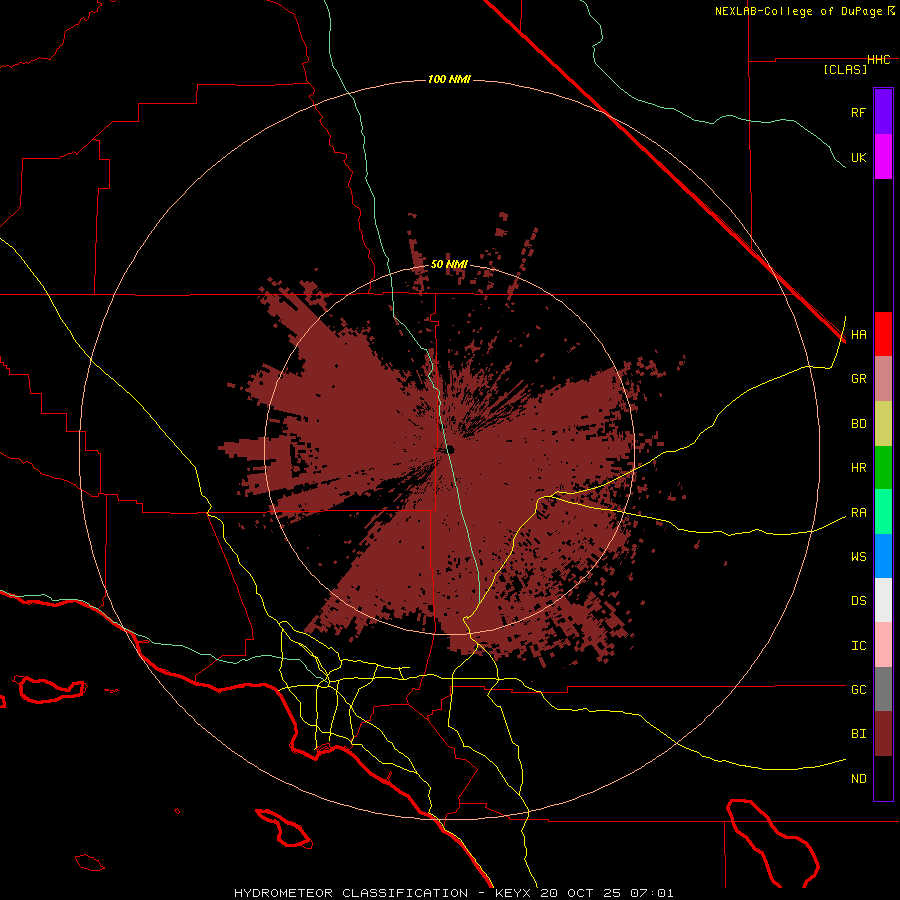Screen dimensions: 900x900
Task: Click the GC gray legend swatch
Action: 883,689
